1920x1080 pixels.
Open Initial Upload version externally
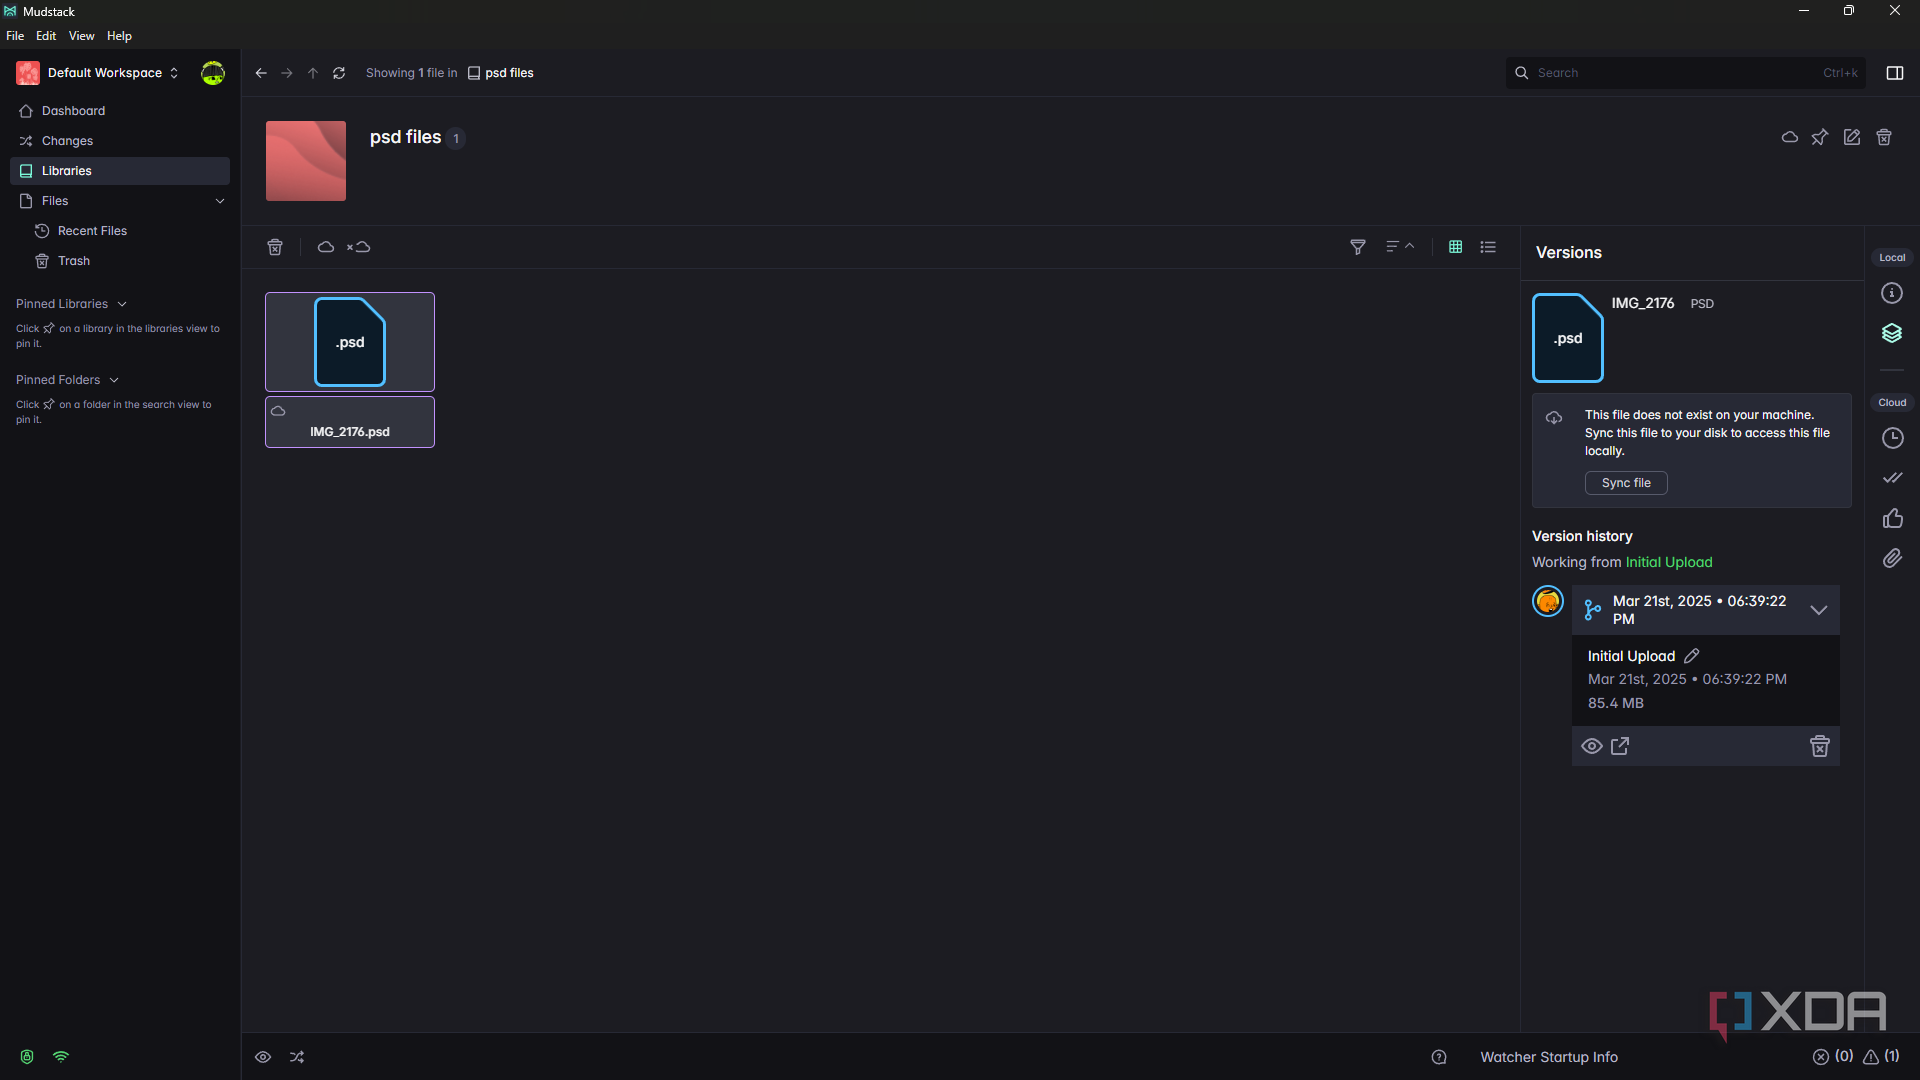[x=1620, y=746]
